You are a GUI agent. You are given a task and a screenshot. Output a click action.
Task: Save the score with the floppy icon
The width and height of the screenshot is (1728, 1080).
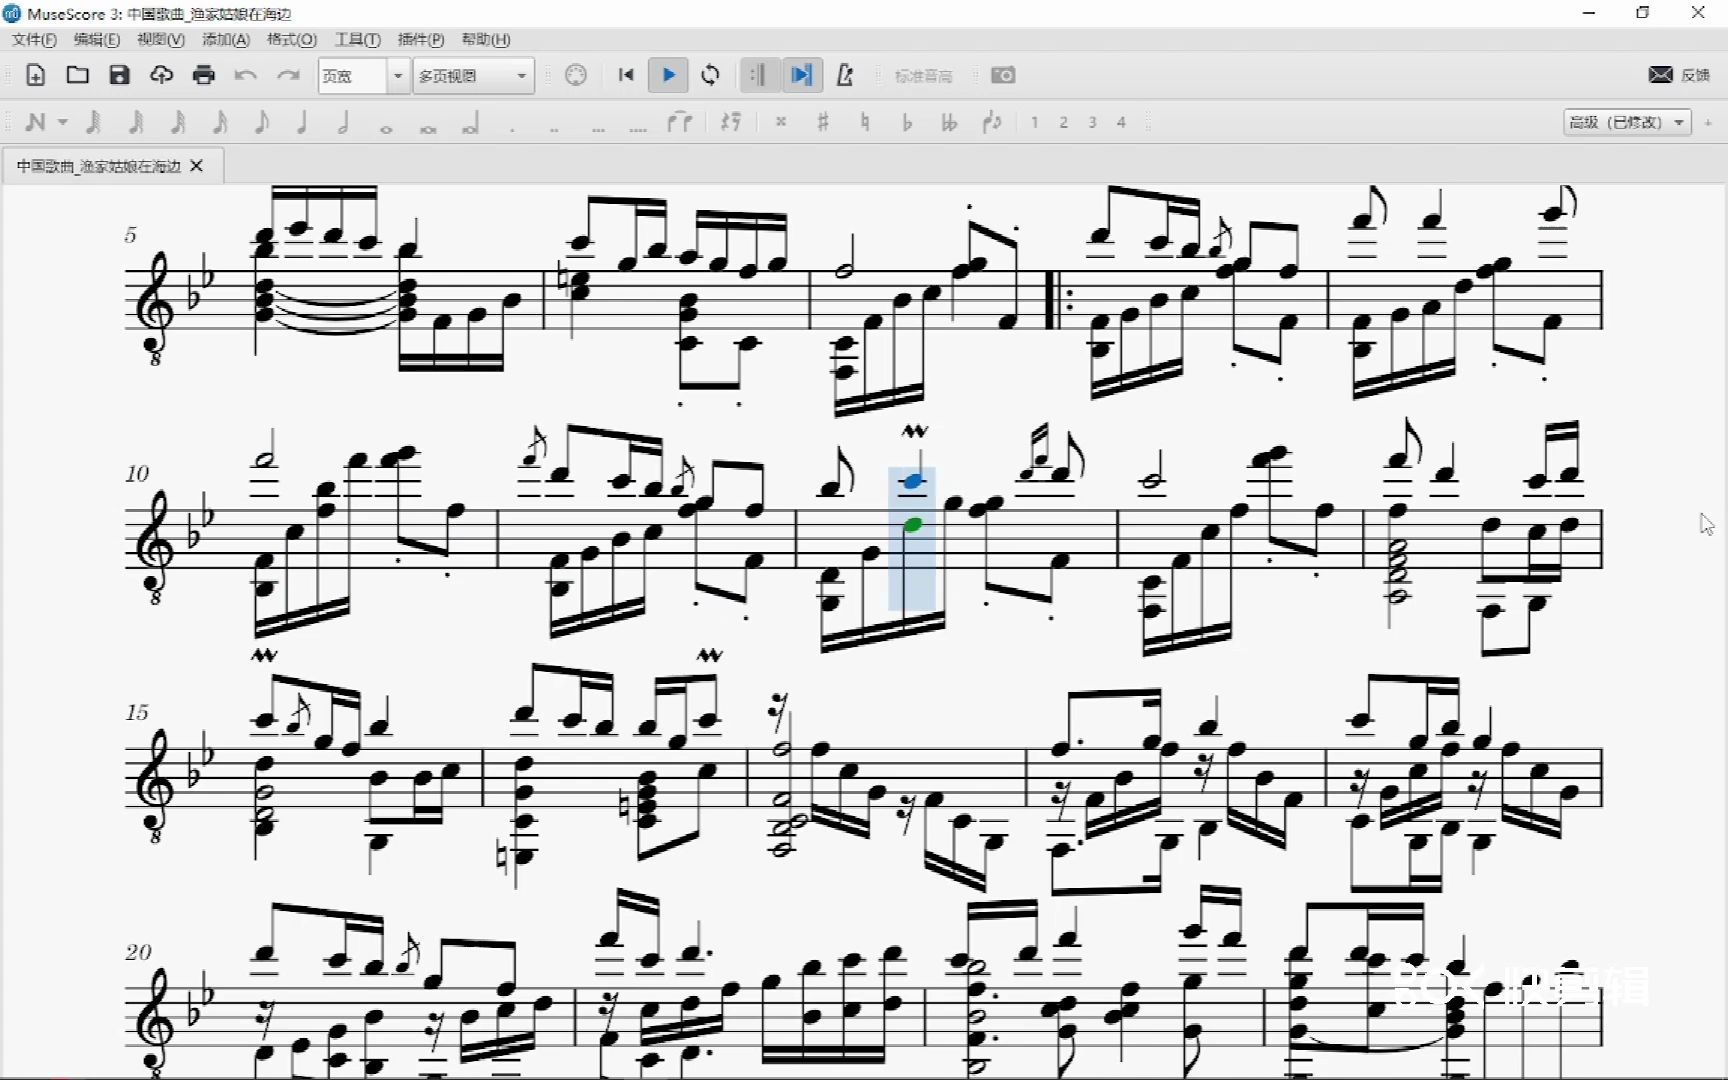tap(119, 75)
